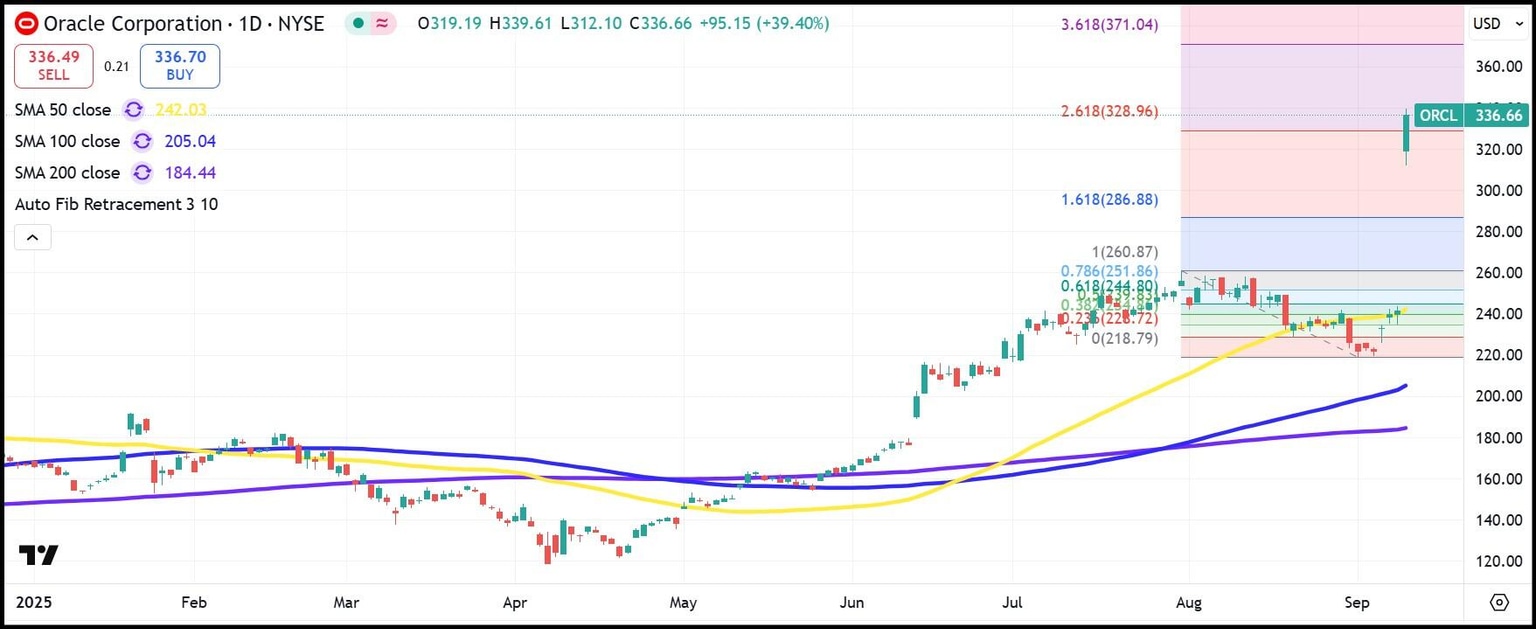Image resolution: width=1536 pixels, height=629 pixels.
Task: Click the TradingView watermark logo
Action: point(40,554)
